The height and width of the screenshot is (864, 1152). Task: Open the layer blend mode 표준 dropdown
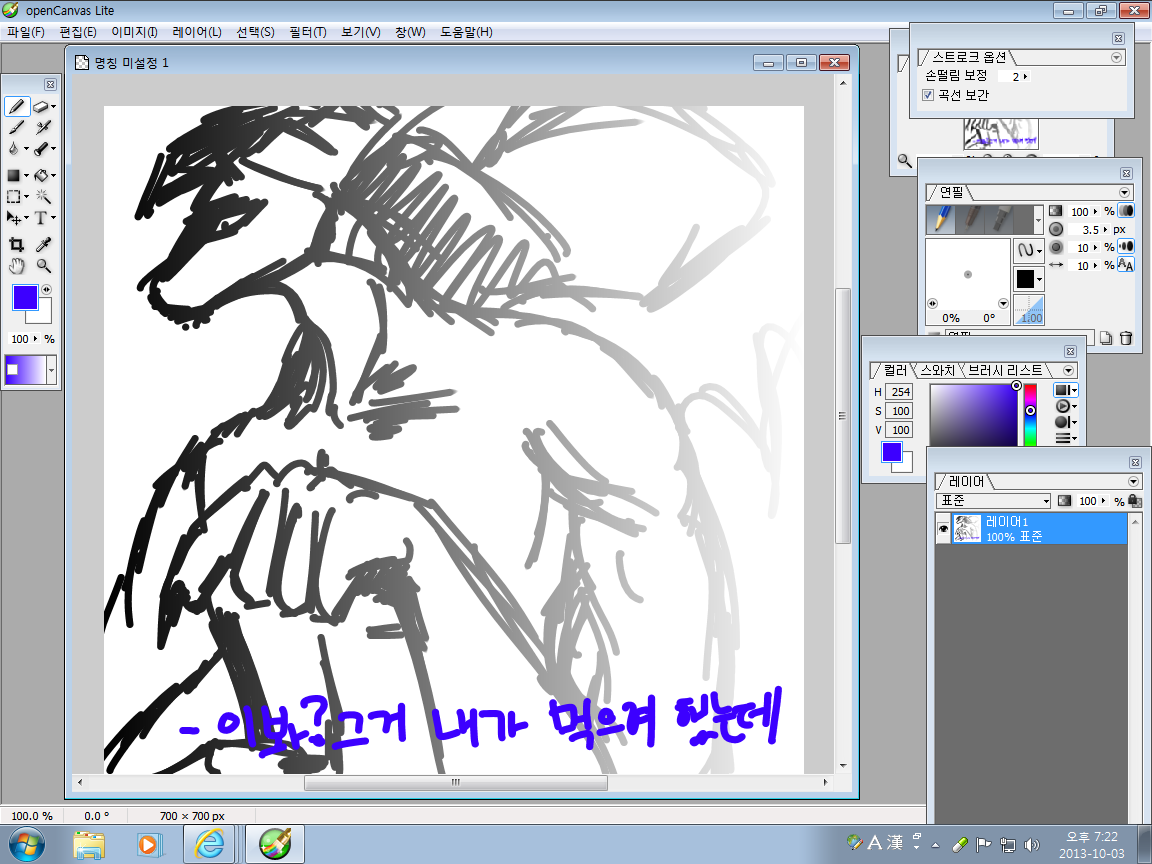click(992, 501)
